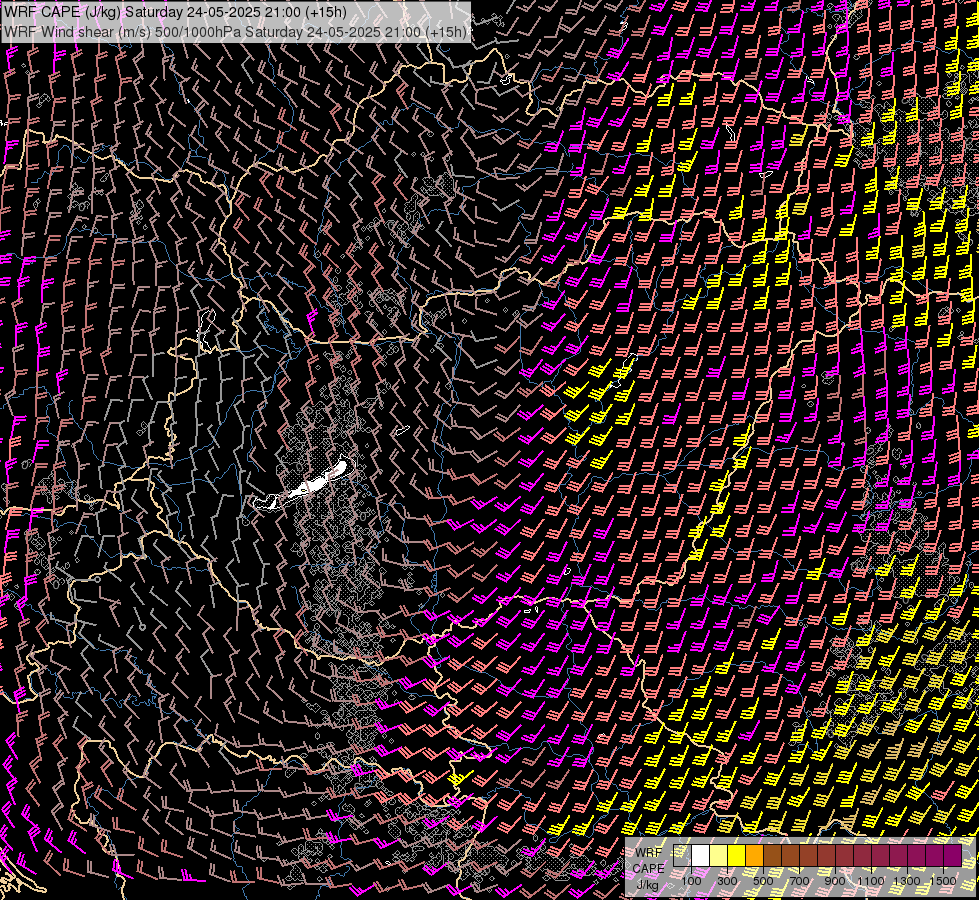The height and width of the screenshot is (900, 979).
Task: Click the WRF Wind shear title line
Action: pos(235,32)
